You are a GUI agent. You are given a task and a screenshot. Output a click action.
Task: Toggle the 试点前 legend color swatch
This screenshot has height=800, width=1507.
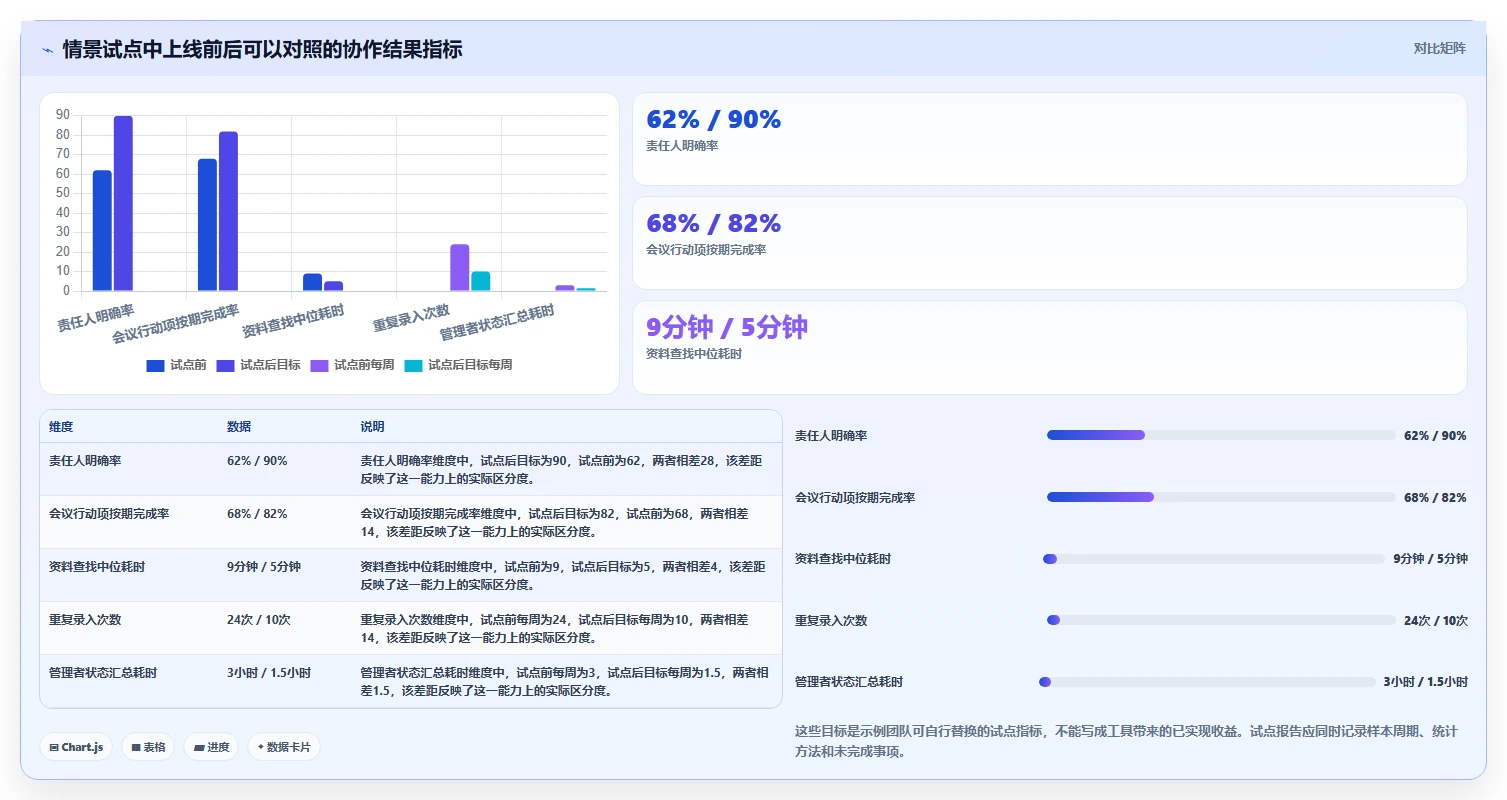[x=155, y=365]
